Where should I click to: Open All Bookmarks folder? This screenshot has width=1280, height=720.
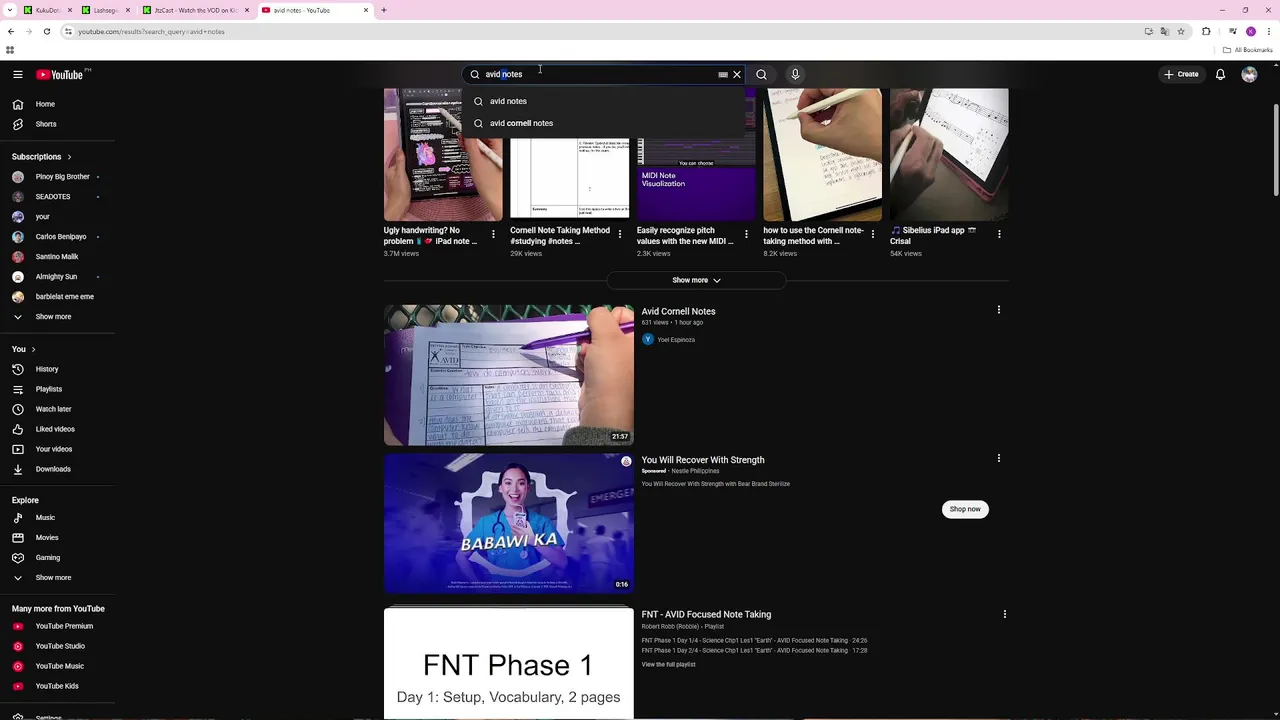pyautogui.click(x=1248, y=50)
